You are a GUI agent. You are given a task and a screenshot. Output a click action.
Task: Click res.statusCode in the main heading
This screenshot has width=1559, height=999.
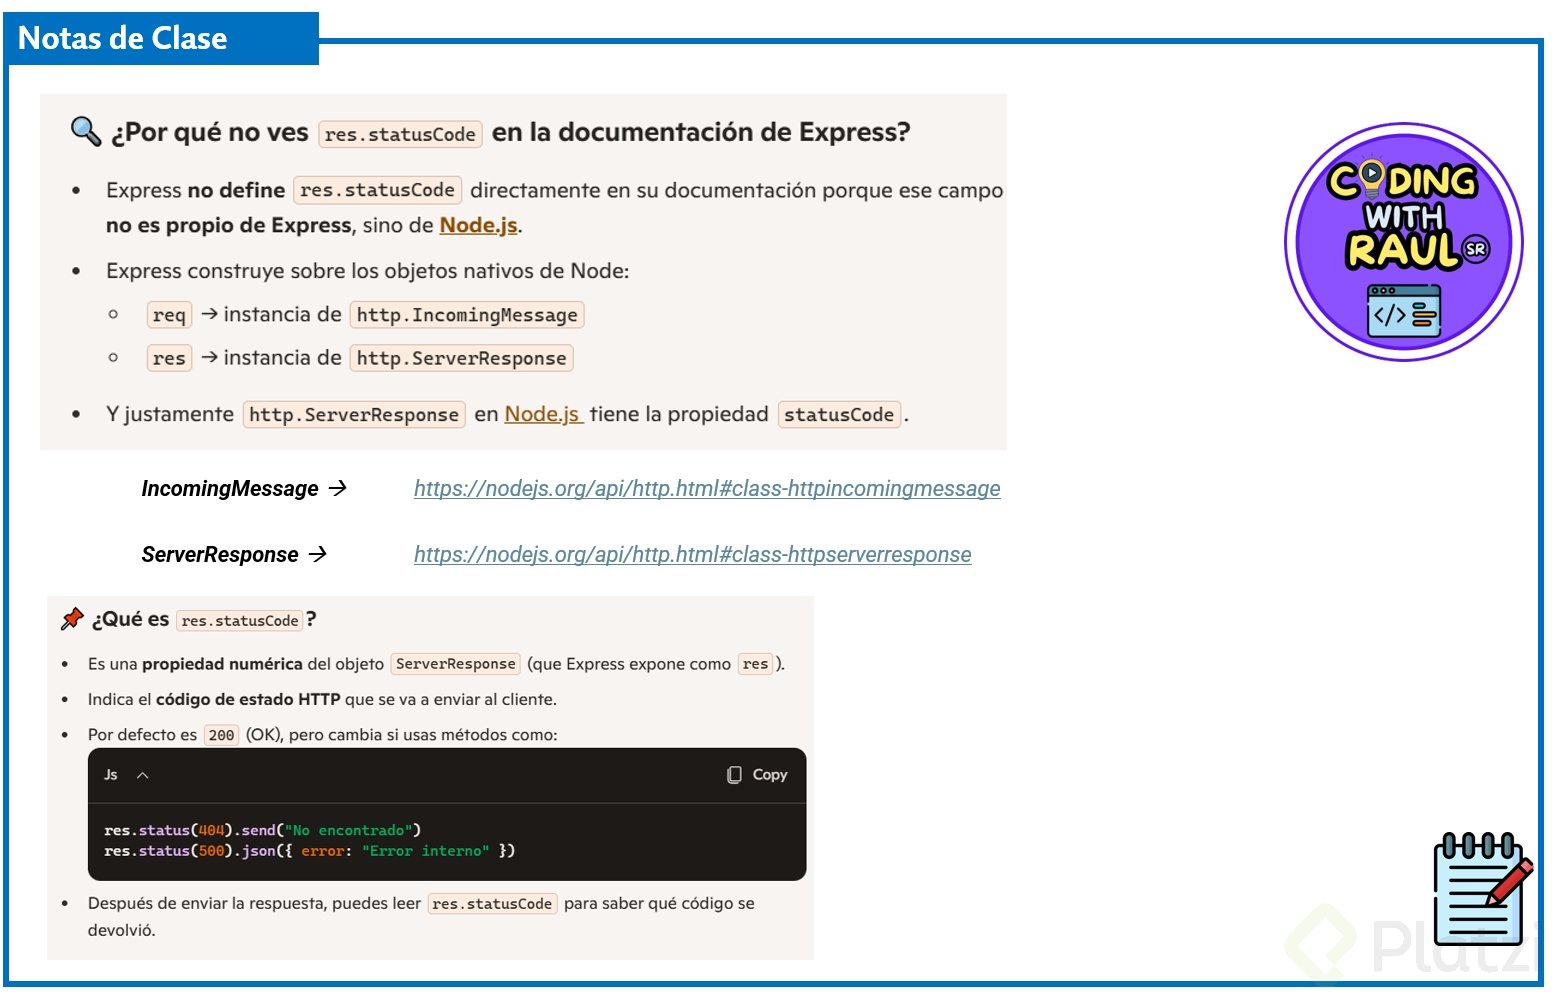[x=400, y=134]
